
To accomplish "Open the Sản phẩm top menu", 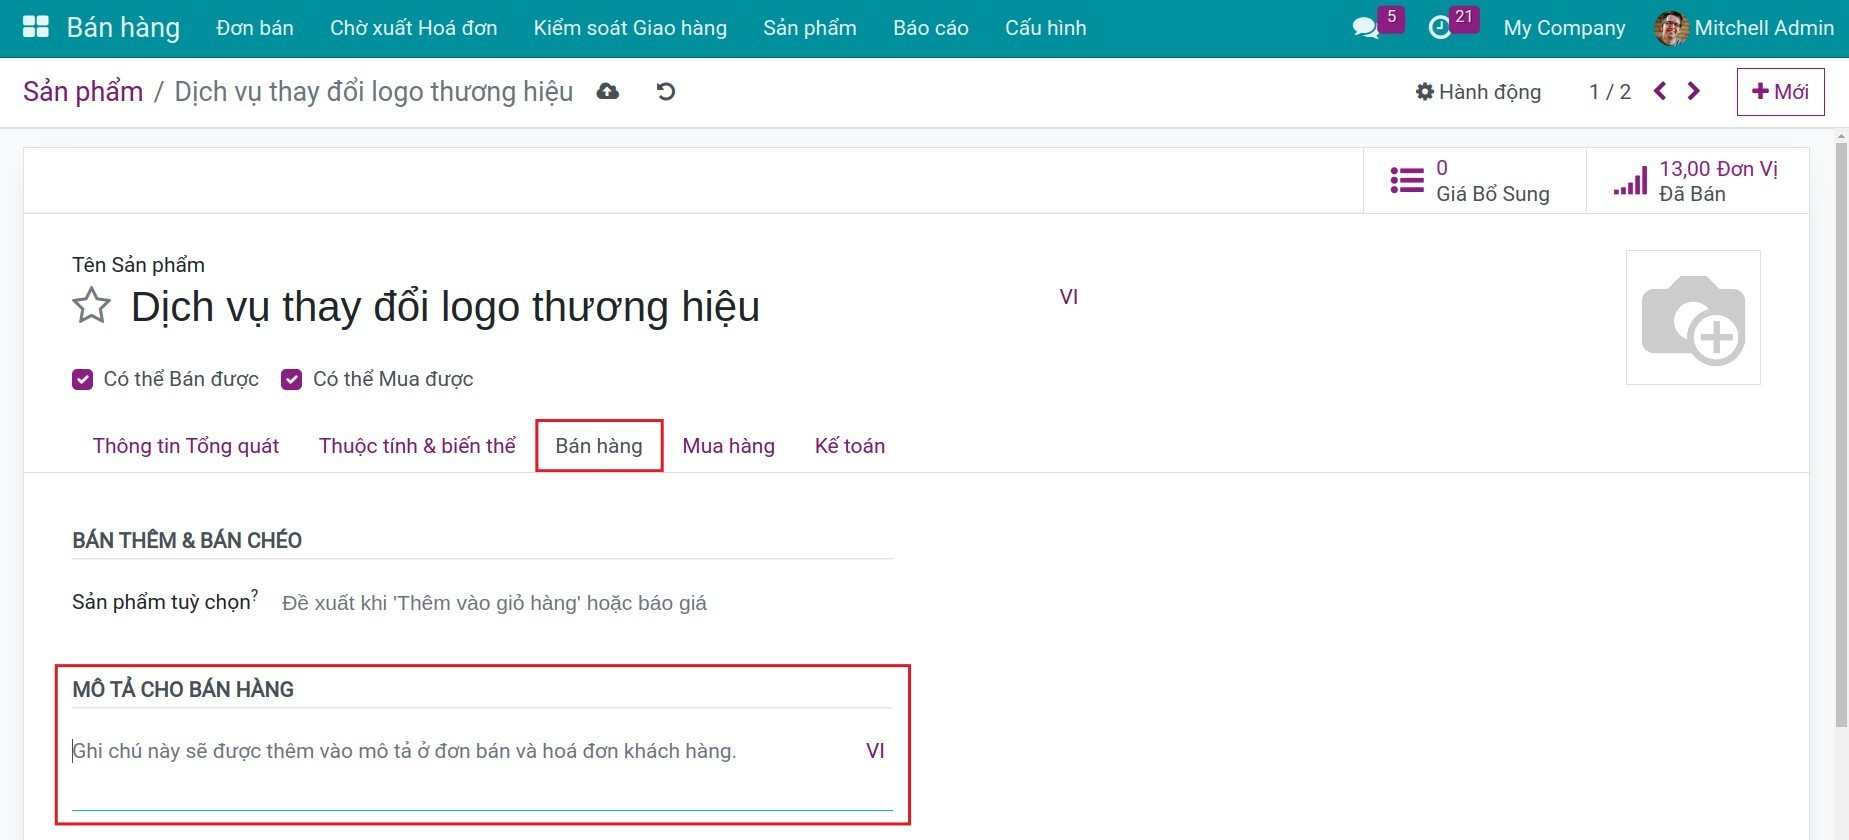I will pos(810,28).
